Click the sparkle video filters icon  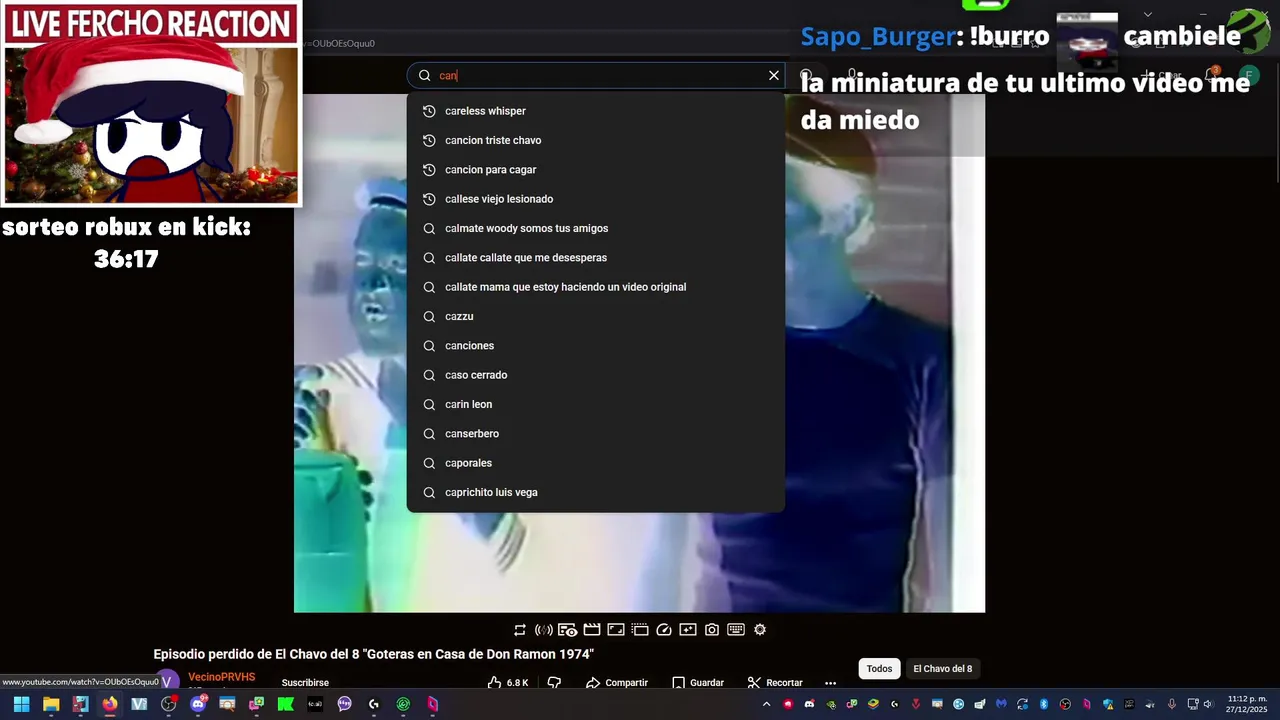tap(688, 630)
